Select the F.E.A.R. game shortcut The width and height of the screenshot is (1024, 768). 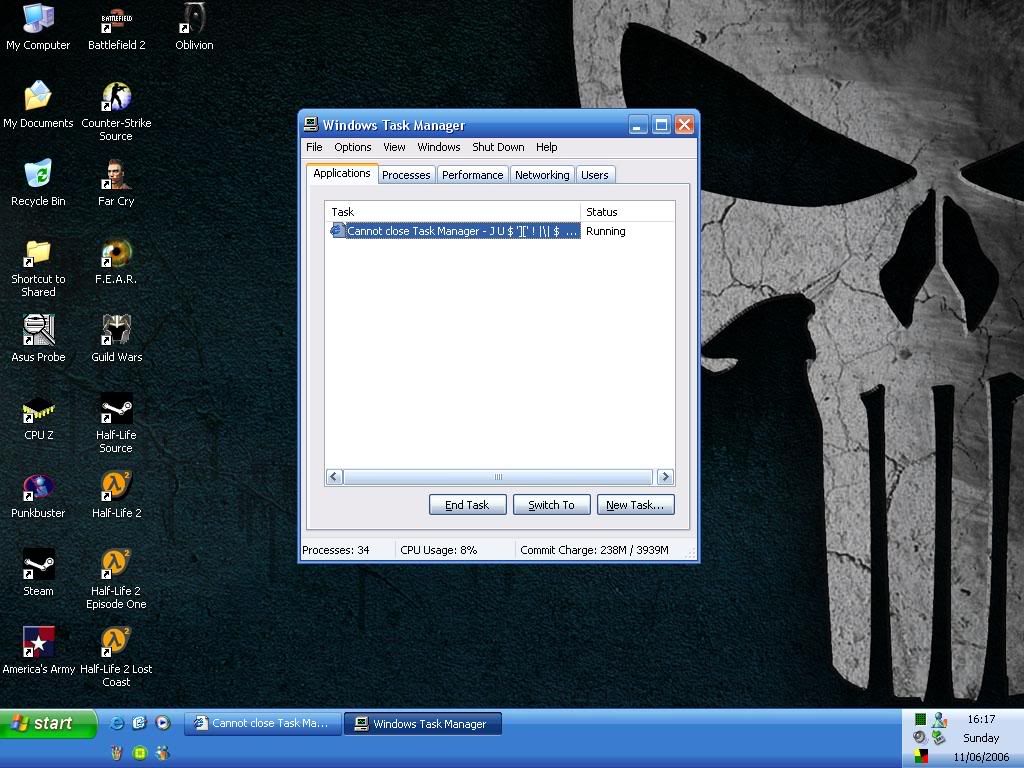tap(116, 261)
